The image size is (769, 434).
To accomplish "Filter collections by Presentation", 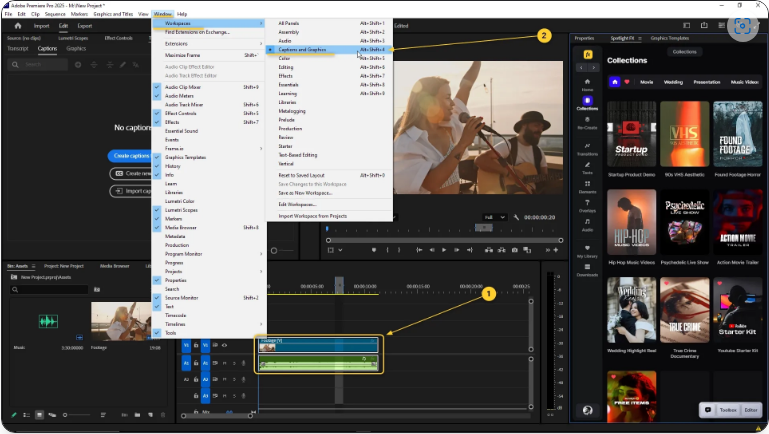I will (707, 82).
